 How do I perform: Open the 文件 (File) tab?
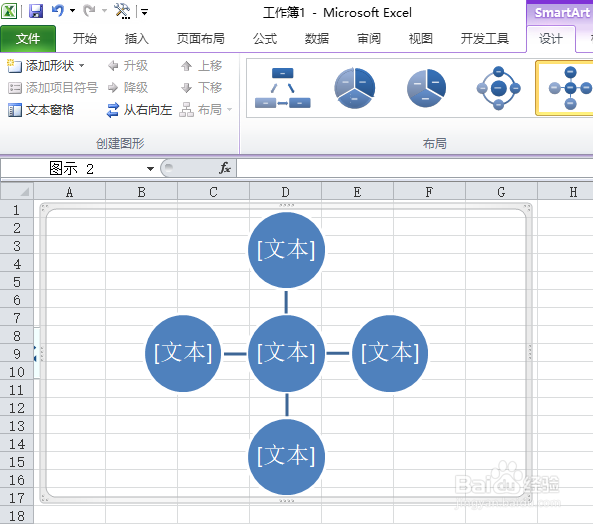tap(28, 39)
